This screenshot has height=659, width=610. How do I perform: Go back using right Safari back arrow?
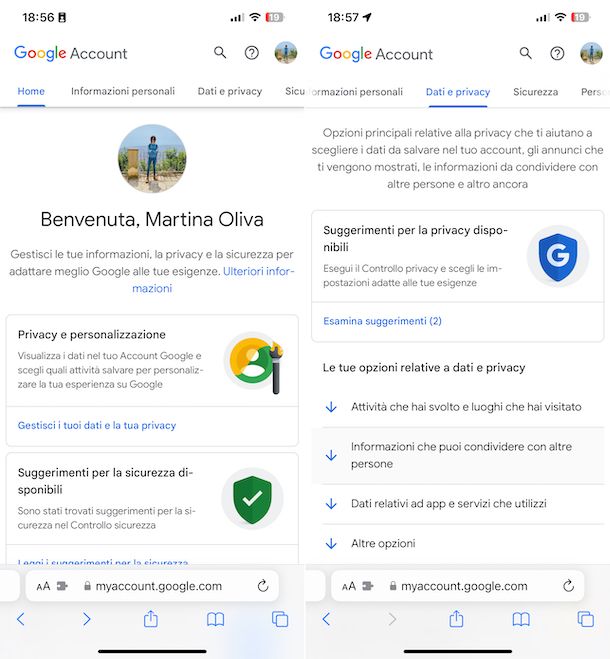[x=326, y=619]
